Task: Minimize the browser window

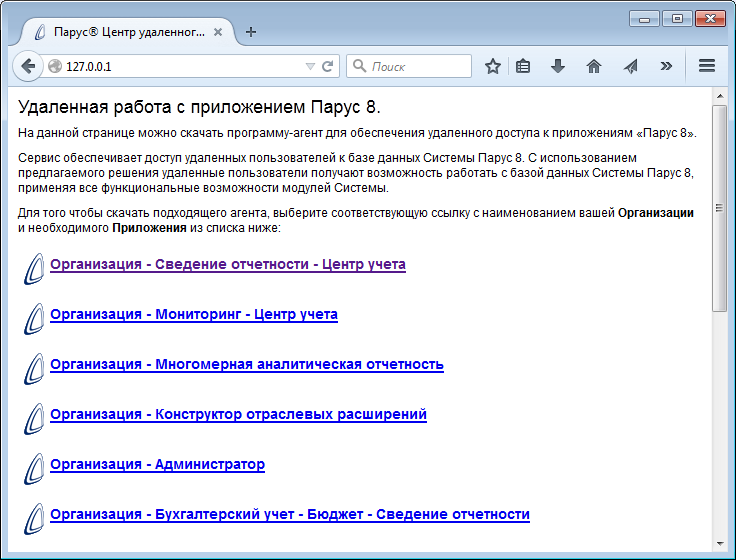Action: click(644, 19)
